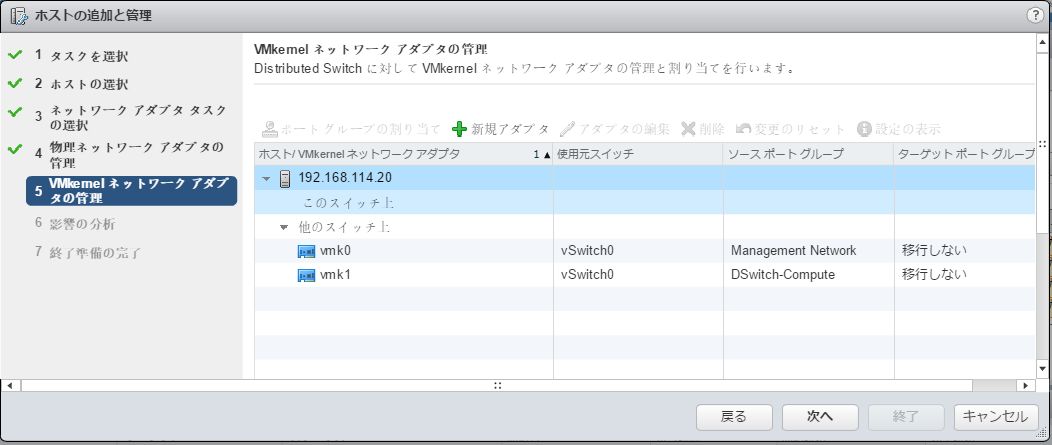1052x445 pixels.
Task: Click the Add and Manage Hosts title icon
Action: coord(19,15)
